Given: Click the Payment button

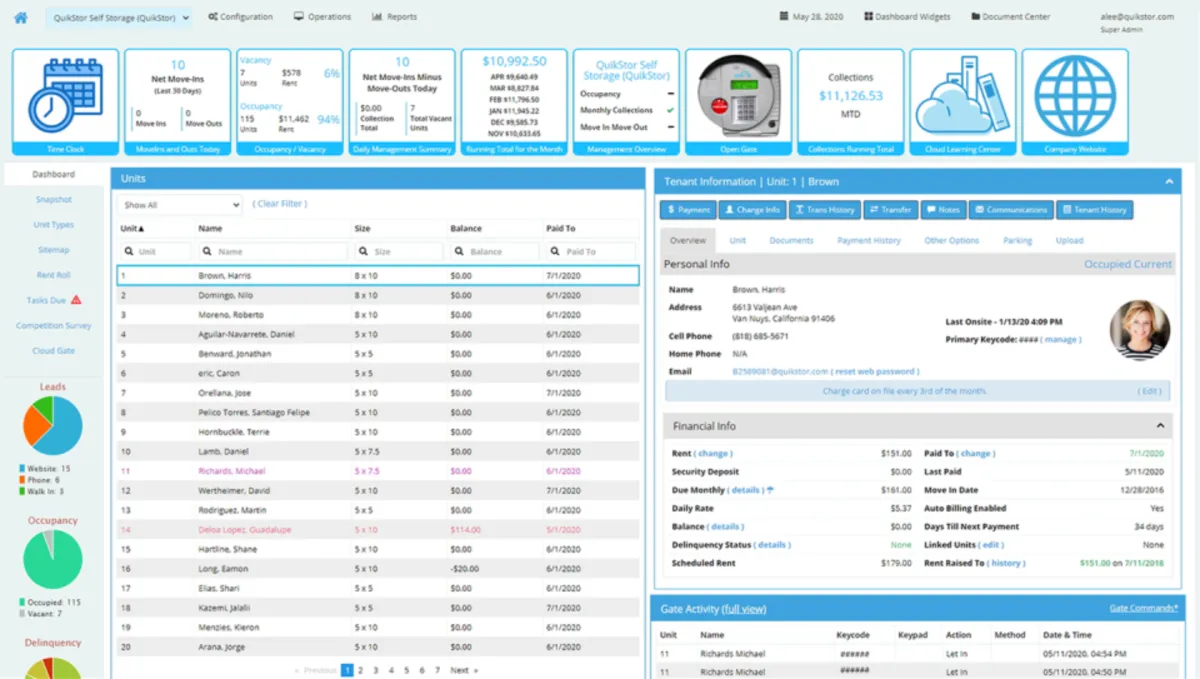Looking at the screenshot, I should pyautogui.click(x=687, y=210).
